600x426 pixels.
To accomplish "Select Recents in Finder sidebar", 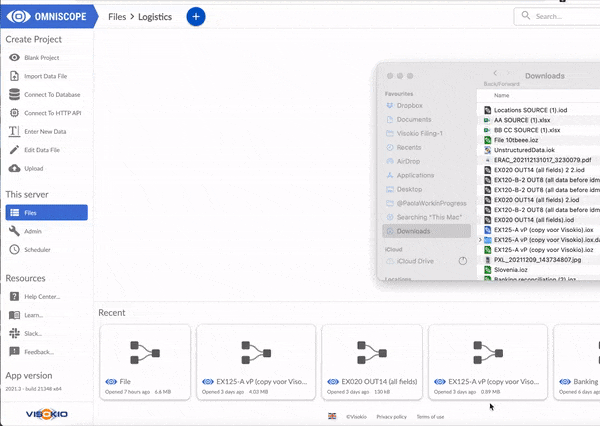I will point(409,147).
